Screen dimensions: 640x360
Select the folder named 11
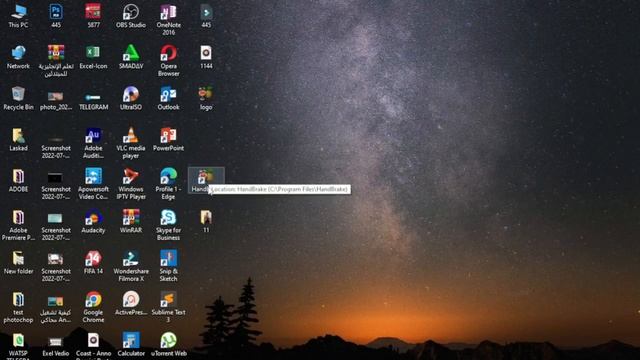point(206,222)
